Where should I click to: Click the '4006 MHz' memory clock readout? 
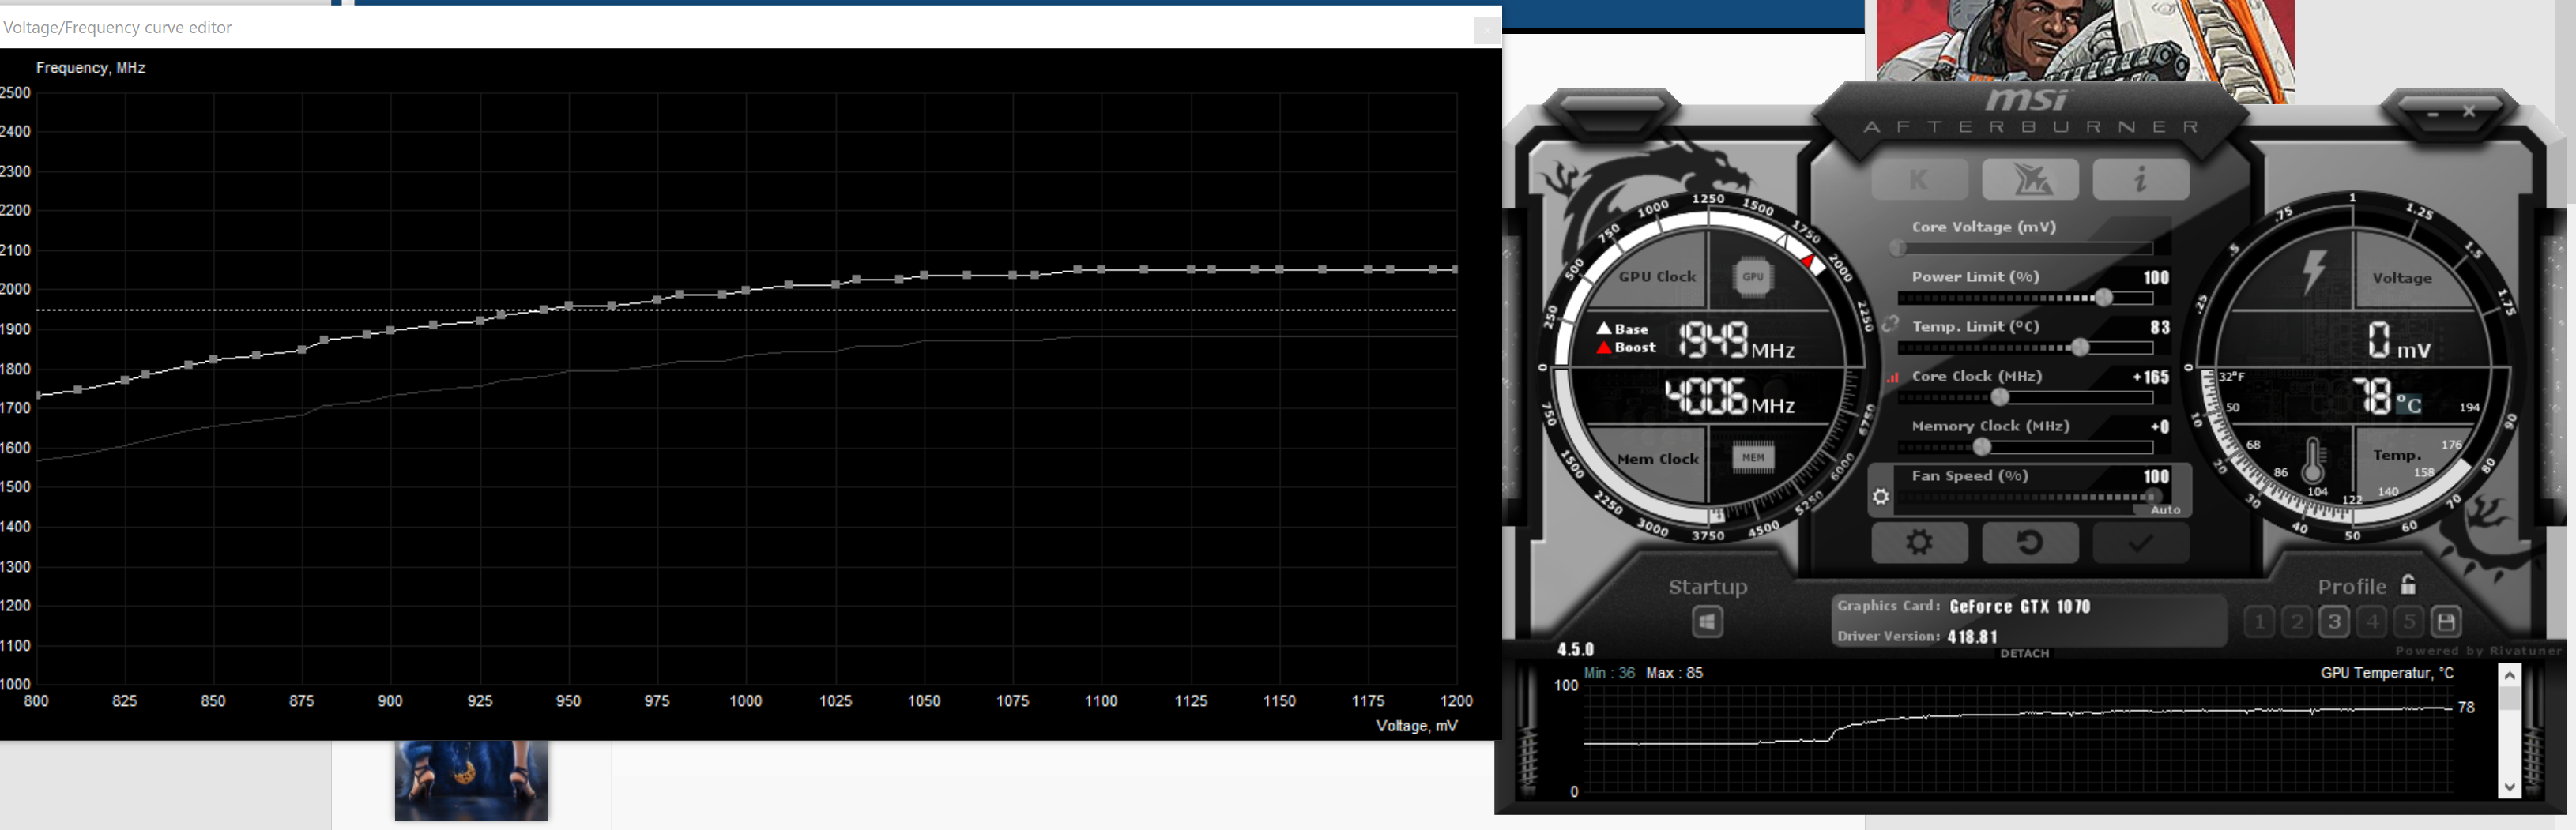[1729, 396]
